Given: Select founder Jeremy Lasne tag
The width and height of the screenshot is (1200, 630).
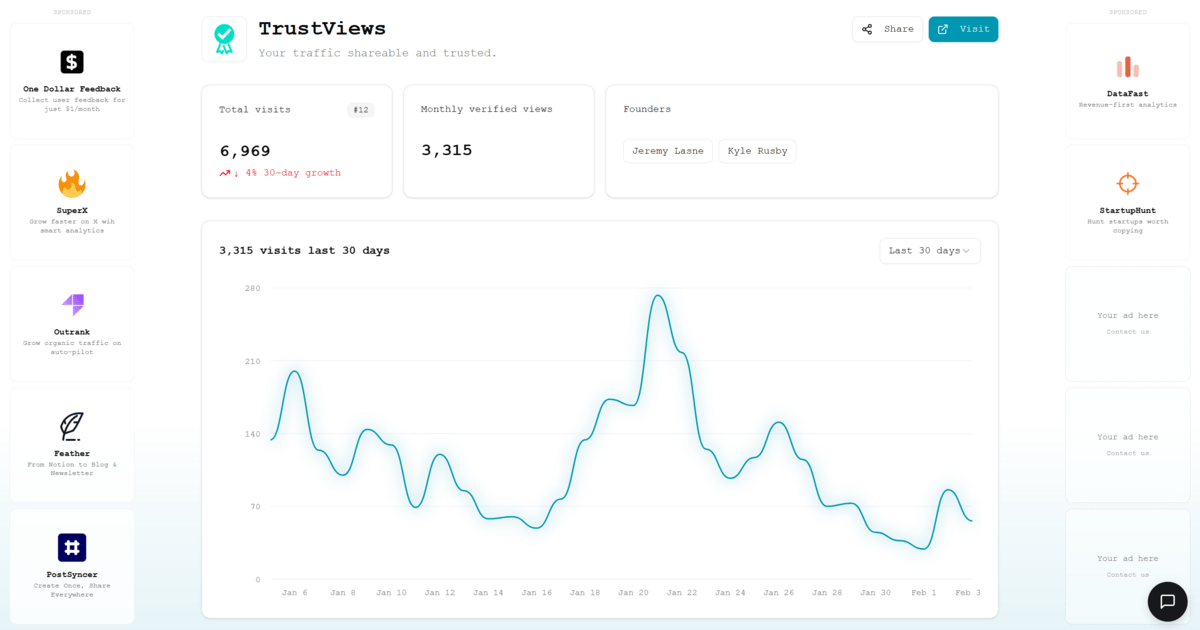Looking at the screenshot, I should [x=668, y=151].
